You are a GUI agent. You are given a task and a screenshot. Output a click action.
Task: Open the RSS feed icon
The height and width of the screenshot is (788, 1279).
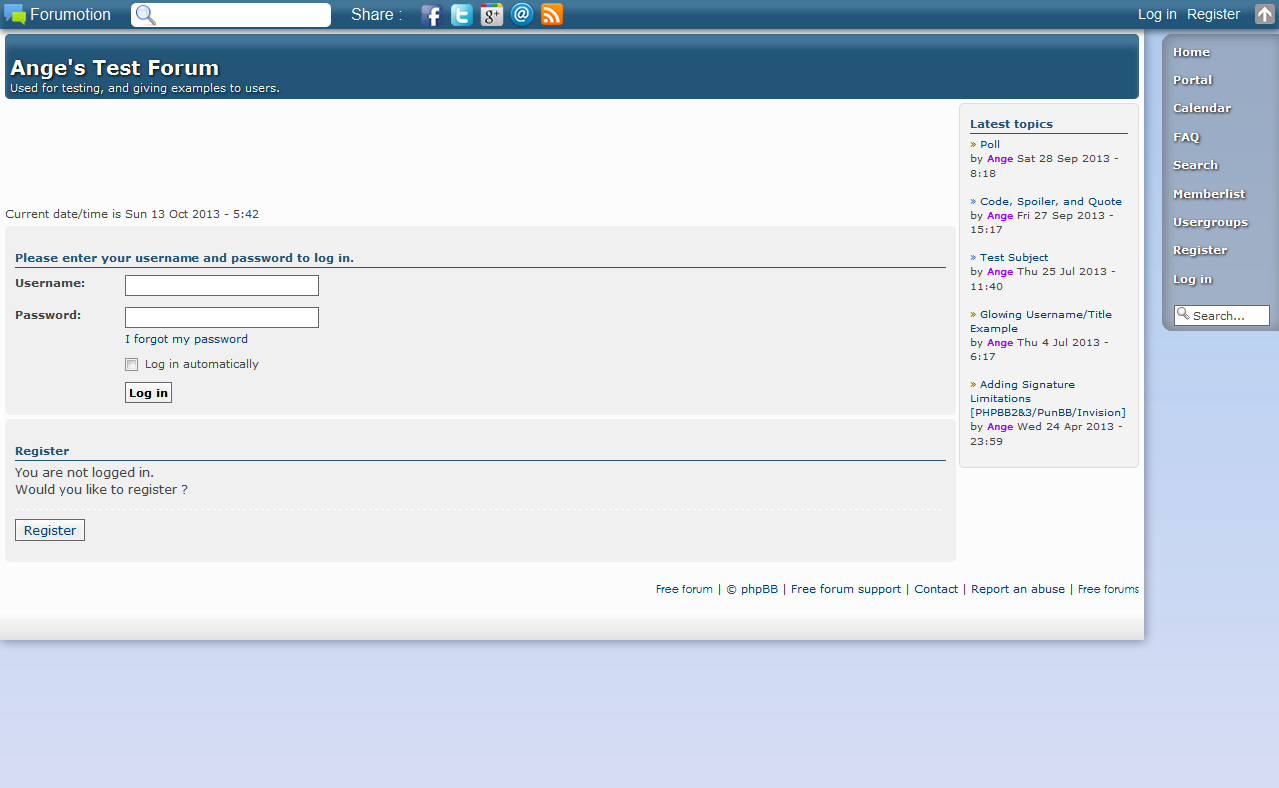[552, 15]
